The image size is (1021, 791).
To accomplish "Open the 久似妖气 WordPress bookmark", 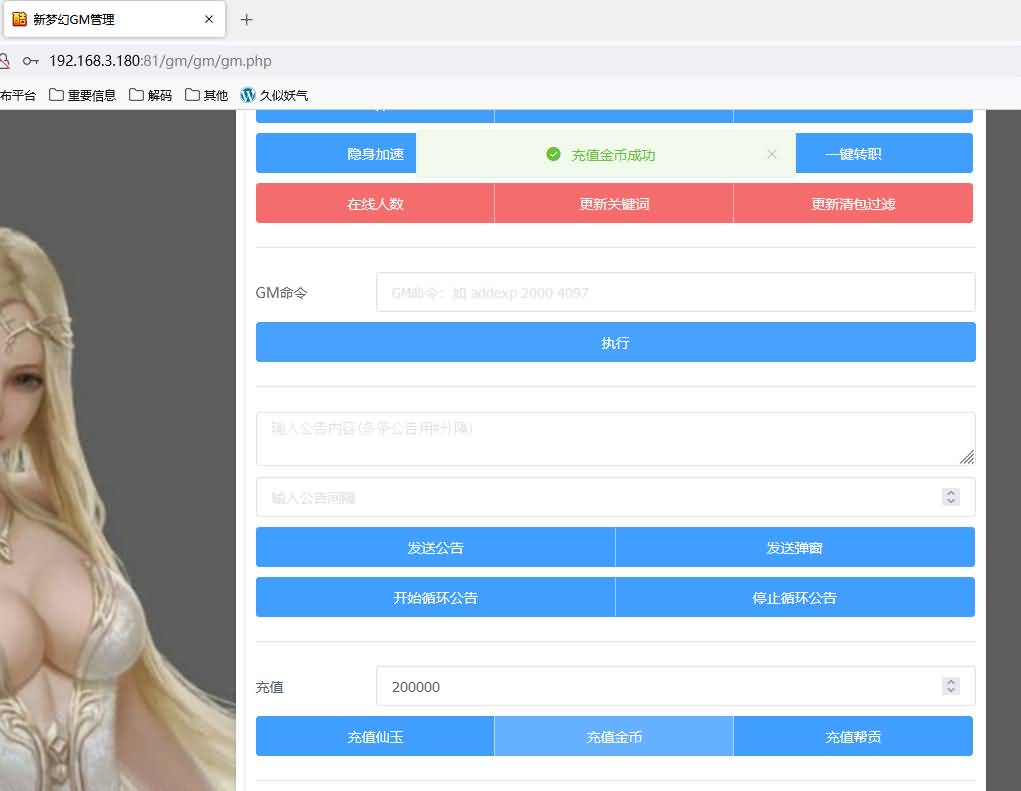I will (273, 96).
